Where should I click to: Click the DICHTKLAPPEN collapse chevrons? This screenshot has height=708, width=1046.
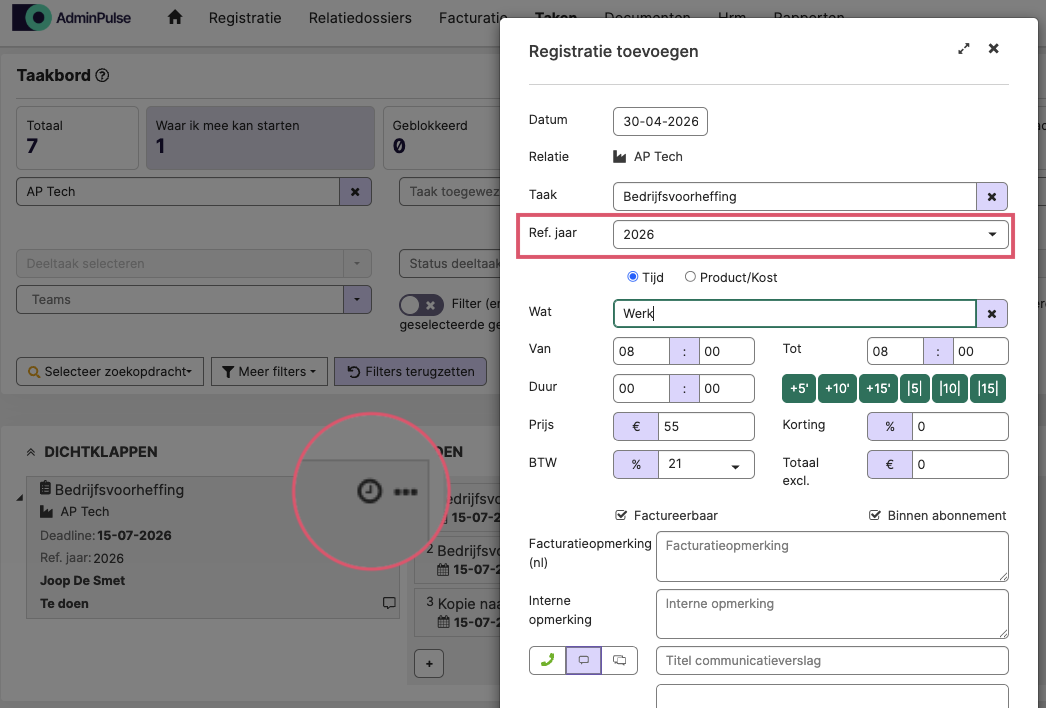tap(31, 452)
